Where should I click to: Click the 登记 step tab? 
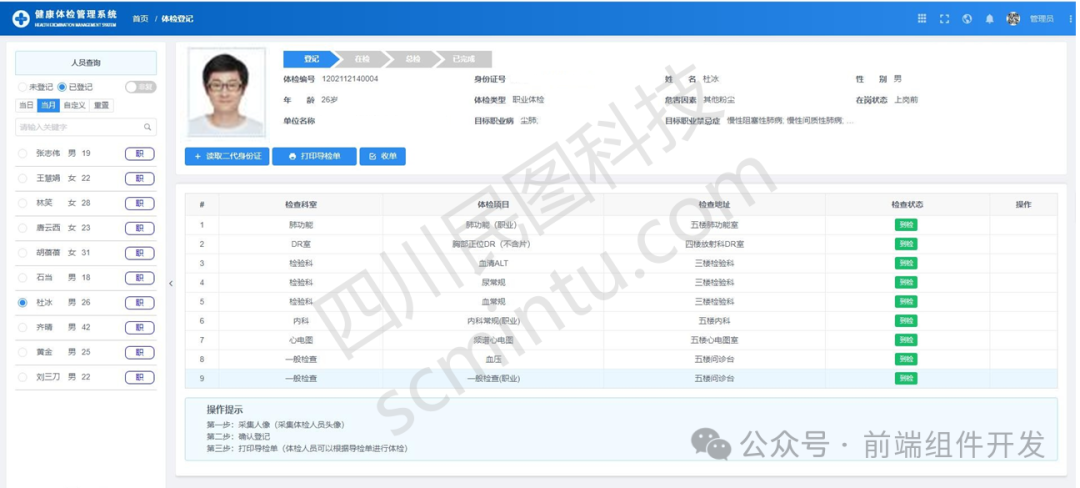coord(311,59)
